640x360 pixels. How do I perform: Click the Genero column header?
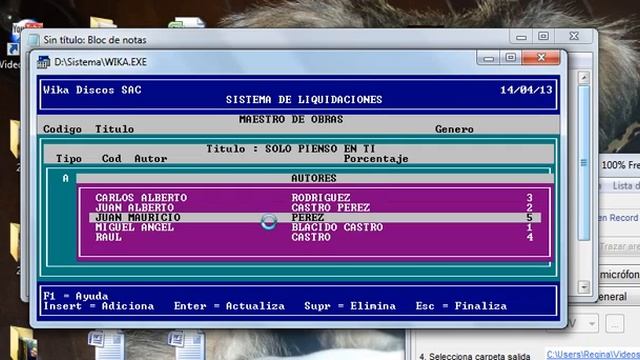pos(454,129)
